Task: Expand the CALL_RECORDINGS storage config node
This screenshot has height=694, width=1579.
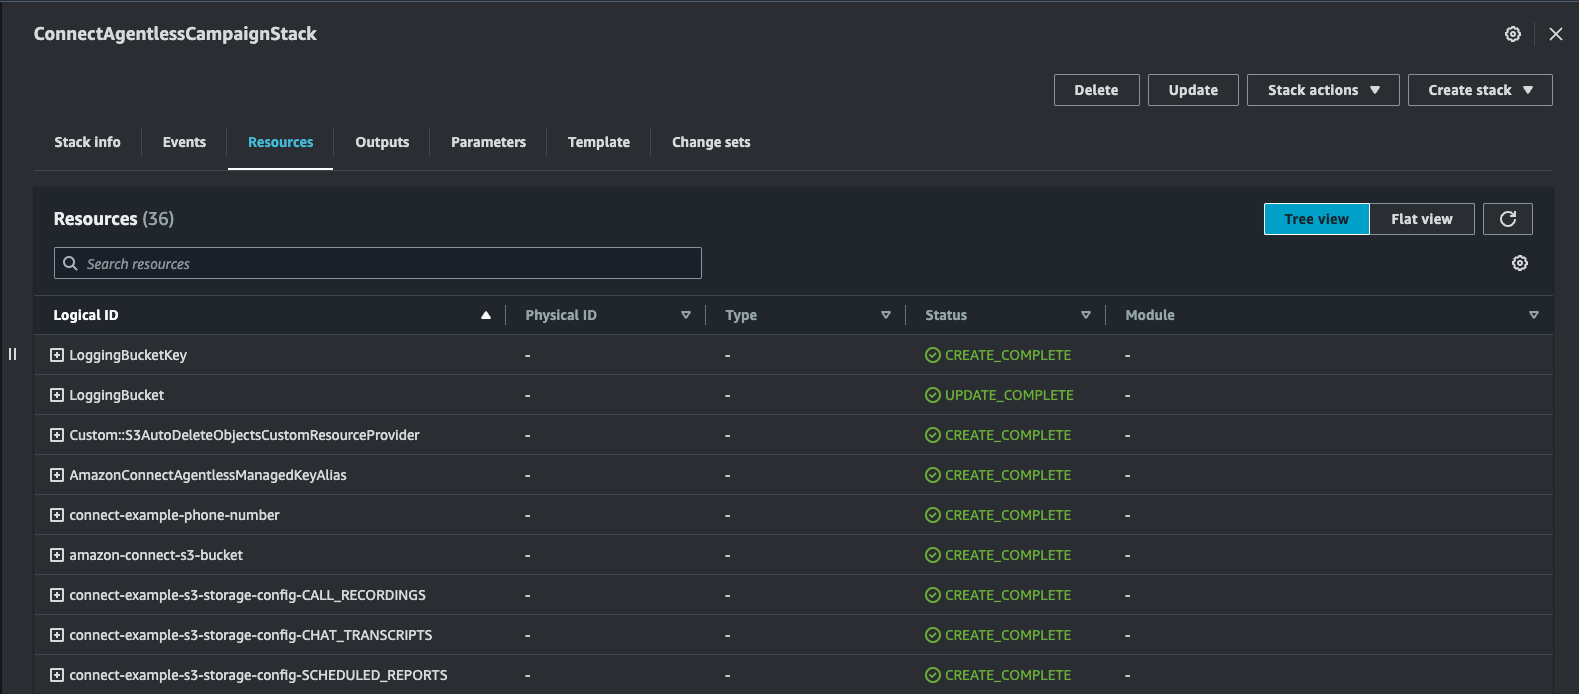Action: click(57, 595)
